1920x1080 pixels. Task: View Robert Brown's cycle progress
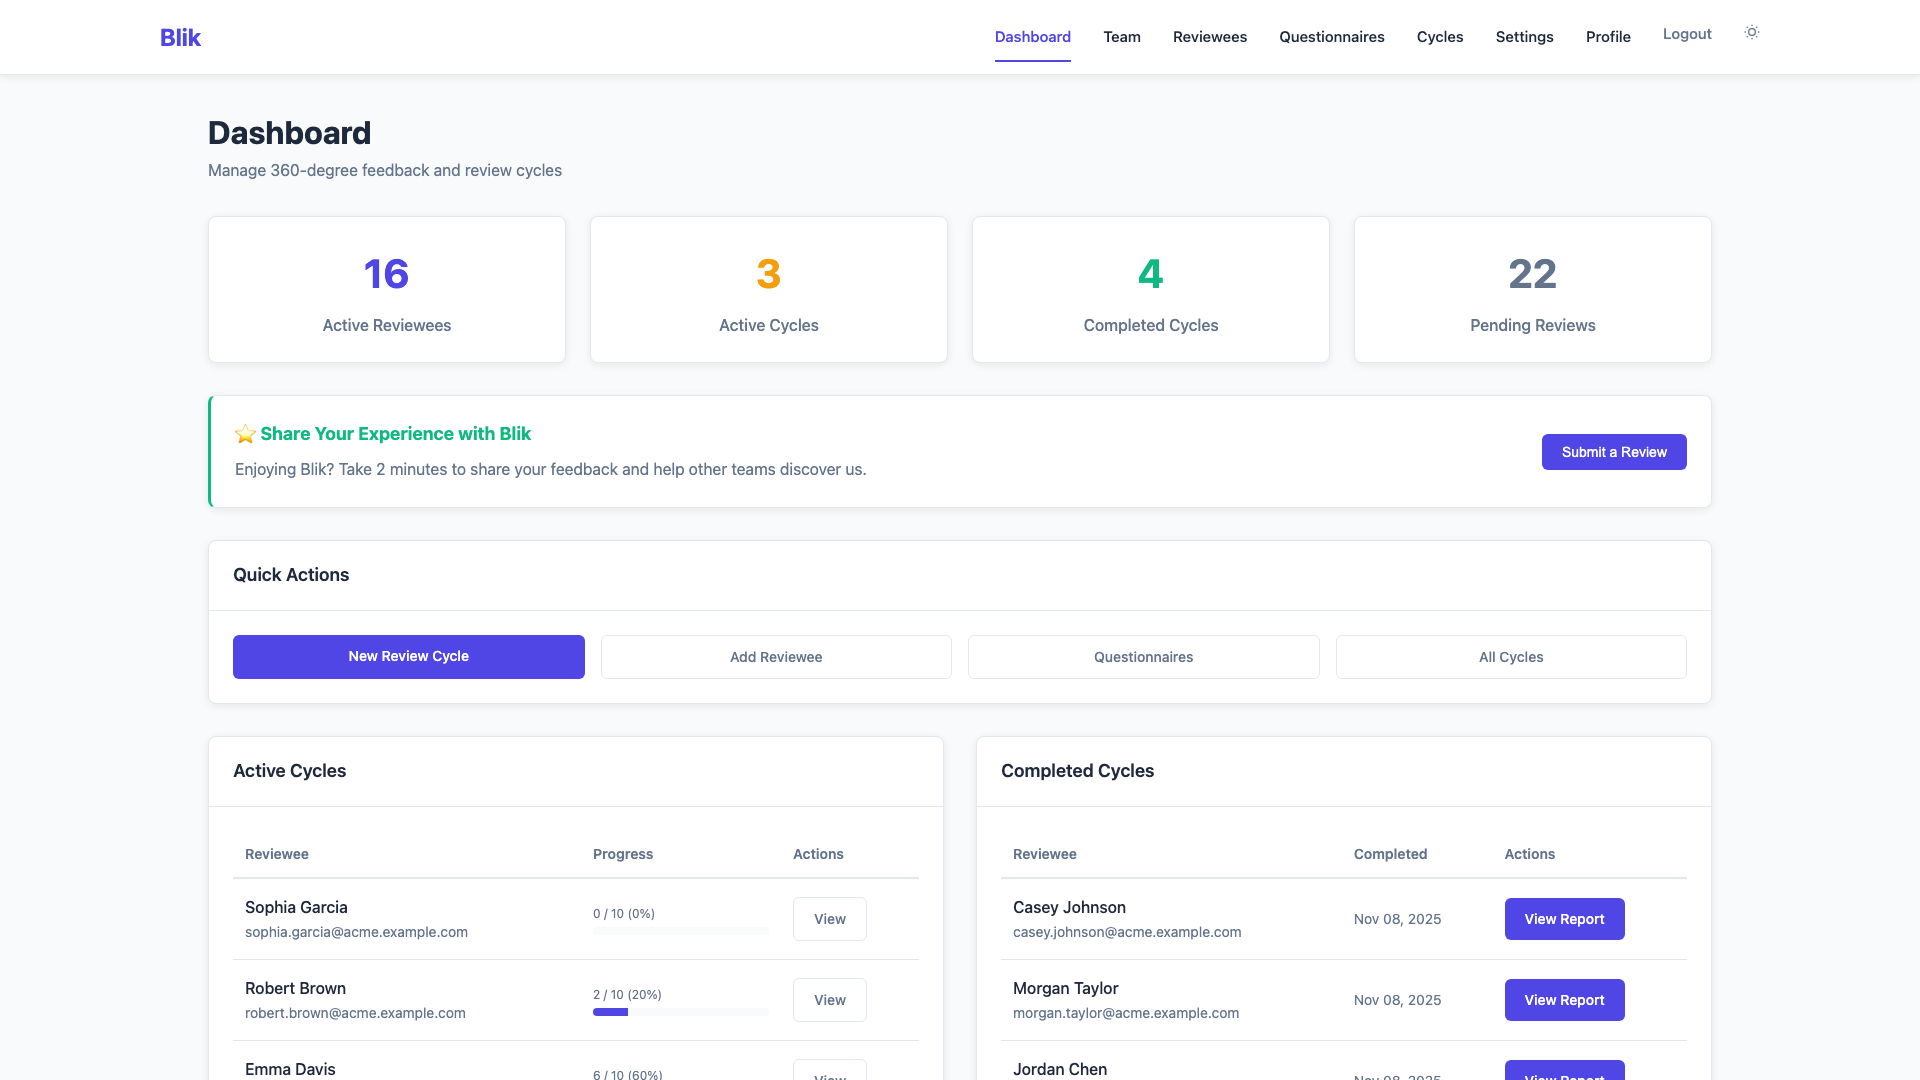pos(829,999)
